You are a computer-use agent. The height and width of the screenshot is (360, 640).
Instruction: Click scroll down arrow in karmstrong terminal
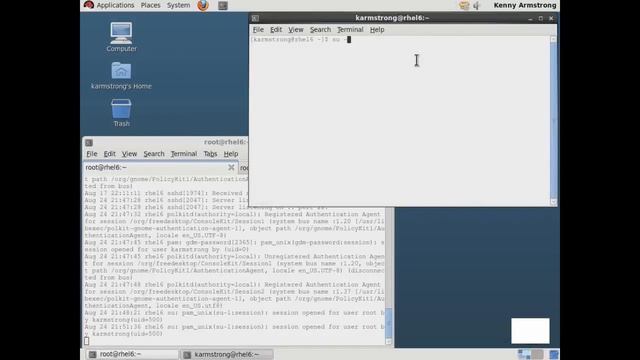[x=553, y=202]
